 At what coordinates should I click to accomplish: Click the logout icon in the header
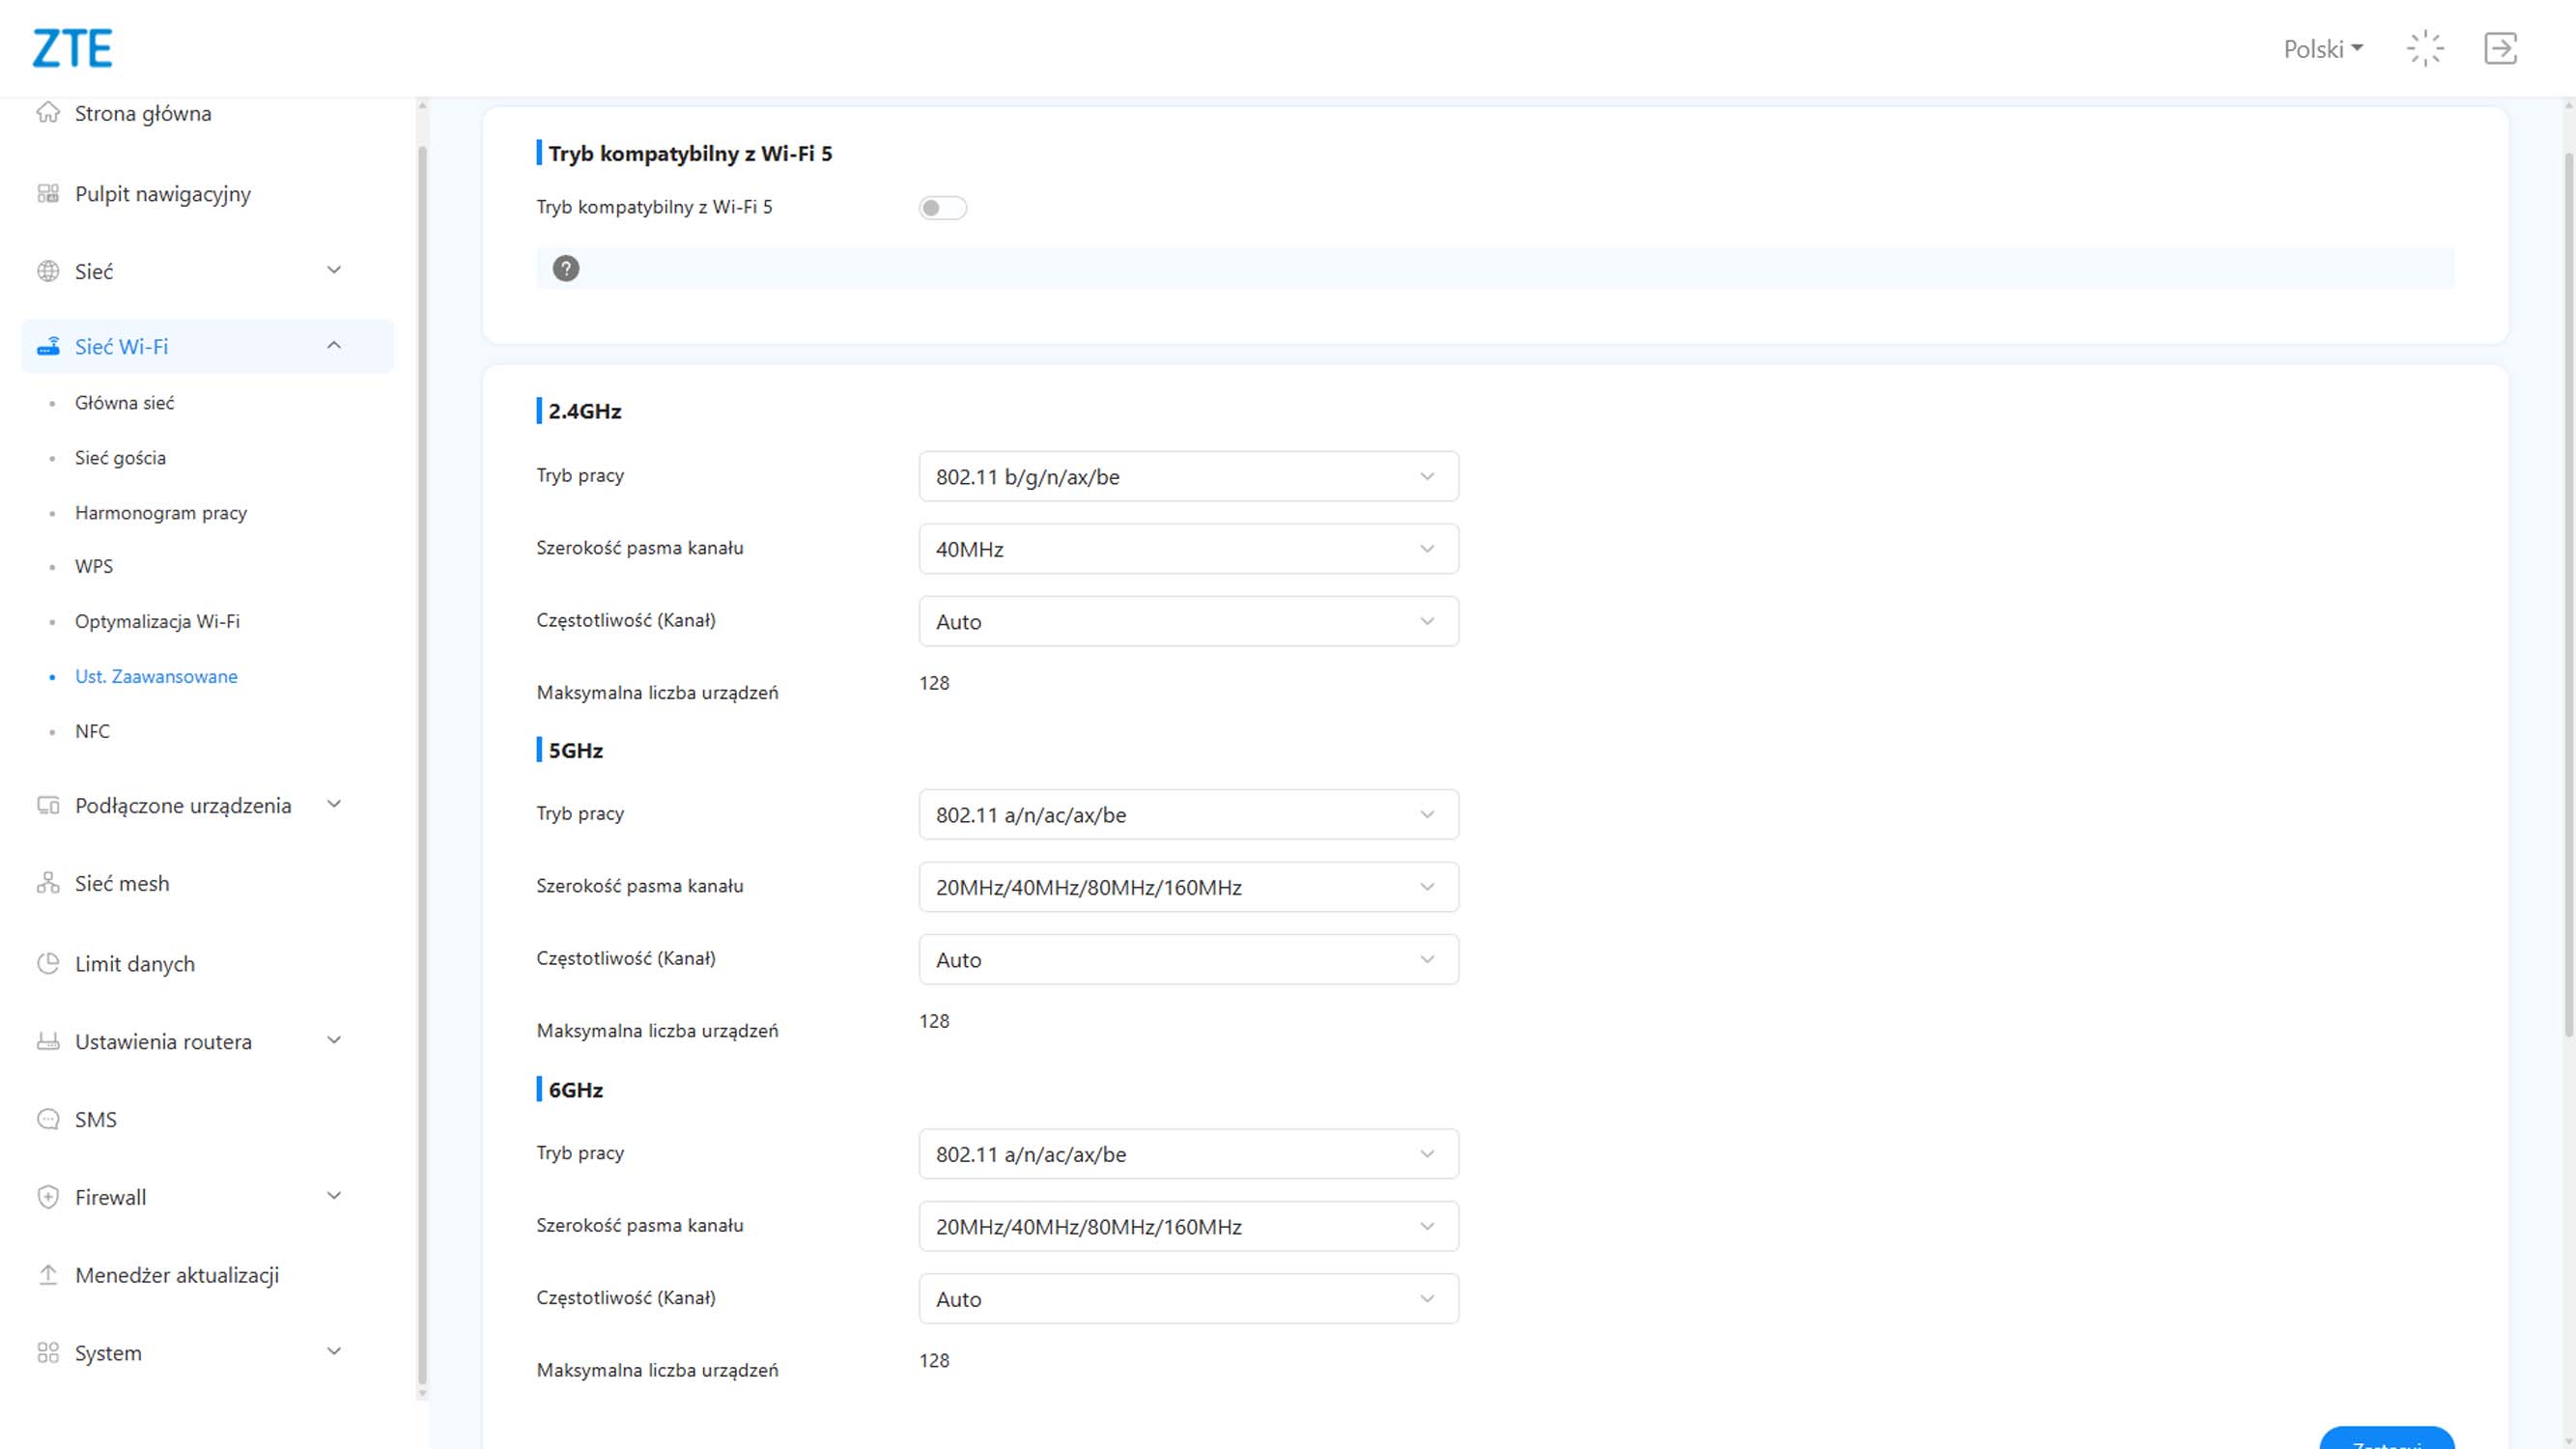pos(2499,48)
